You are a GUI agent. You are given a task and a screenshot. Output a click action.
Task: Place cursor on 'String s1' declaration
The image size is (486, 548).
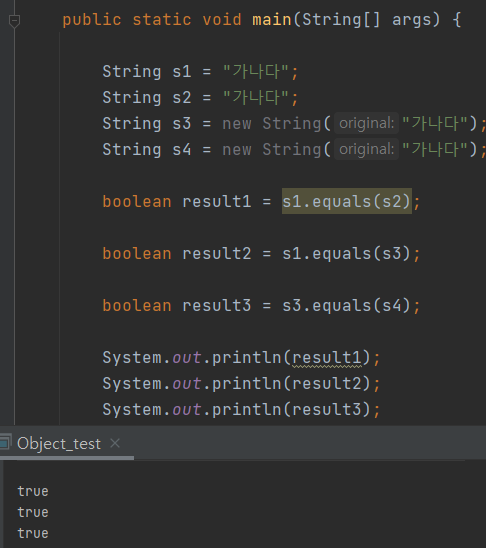(147, 72)
